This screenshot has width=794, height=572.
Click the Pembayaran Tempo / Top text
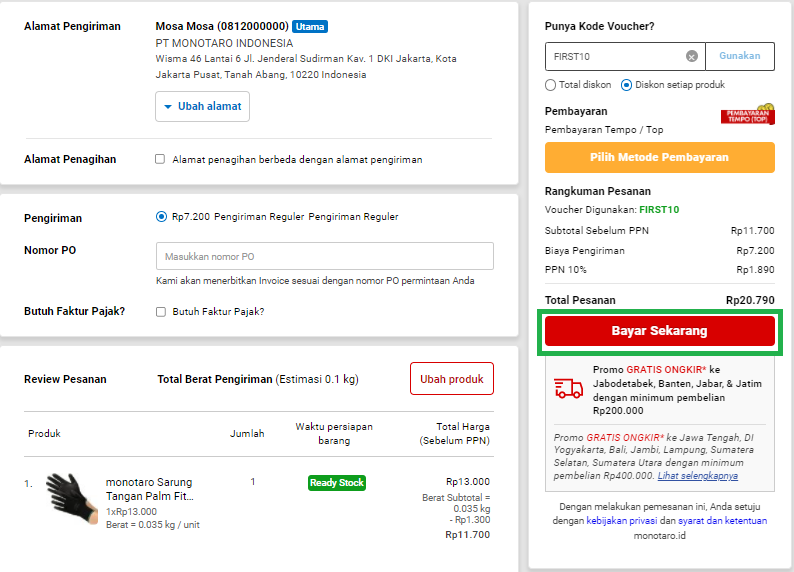point(604,130)
